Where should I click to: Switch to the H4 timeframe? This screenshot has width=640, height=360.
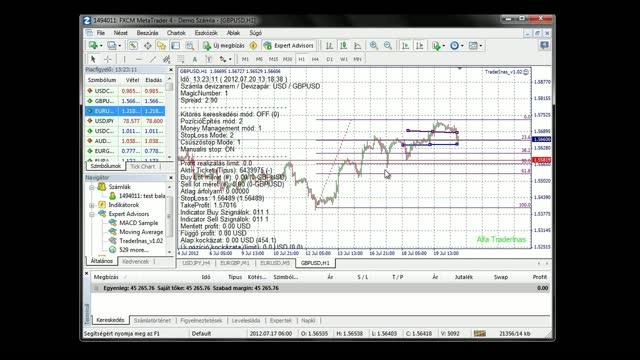pos(315,59)
